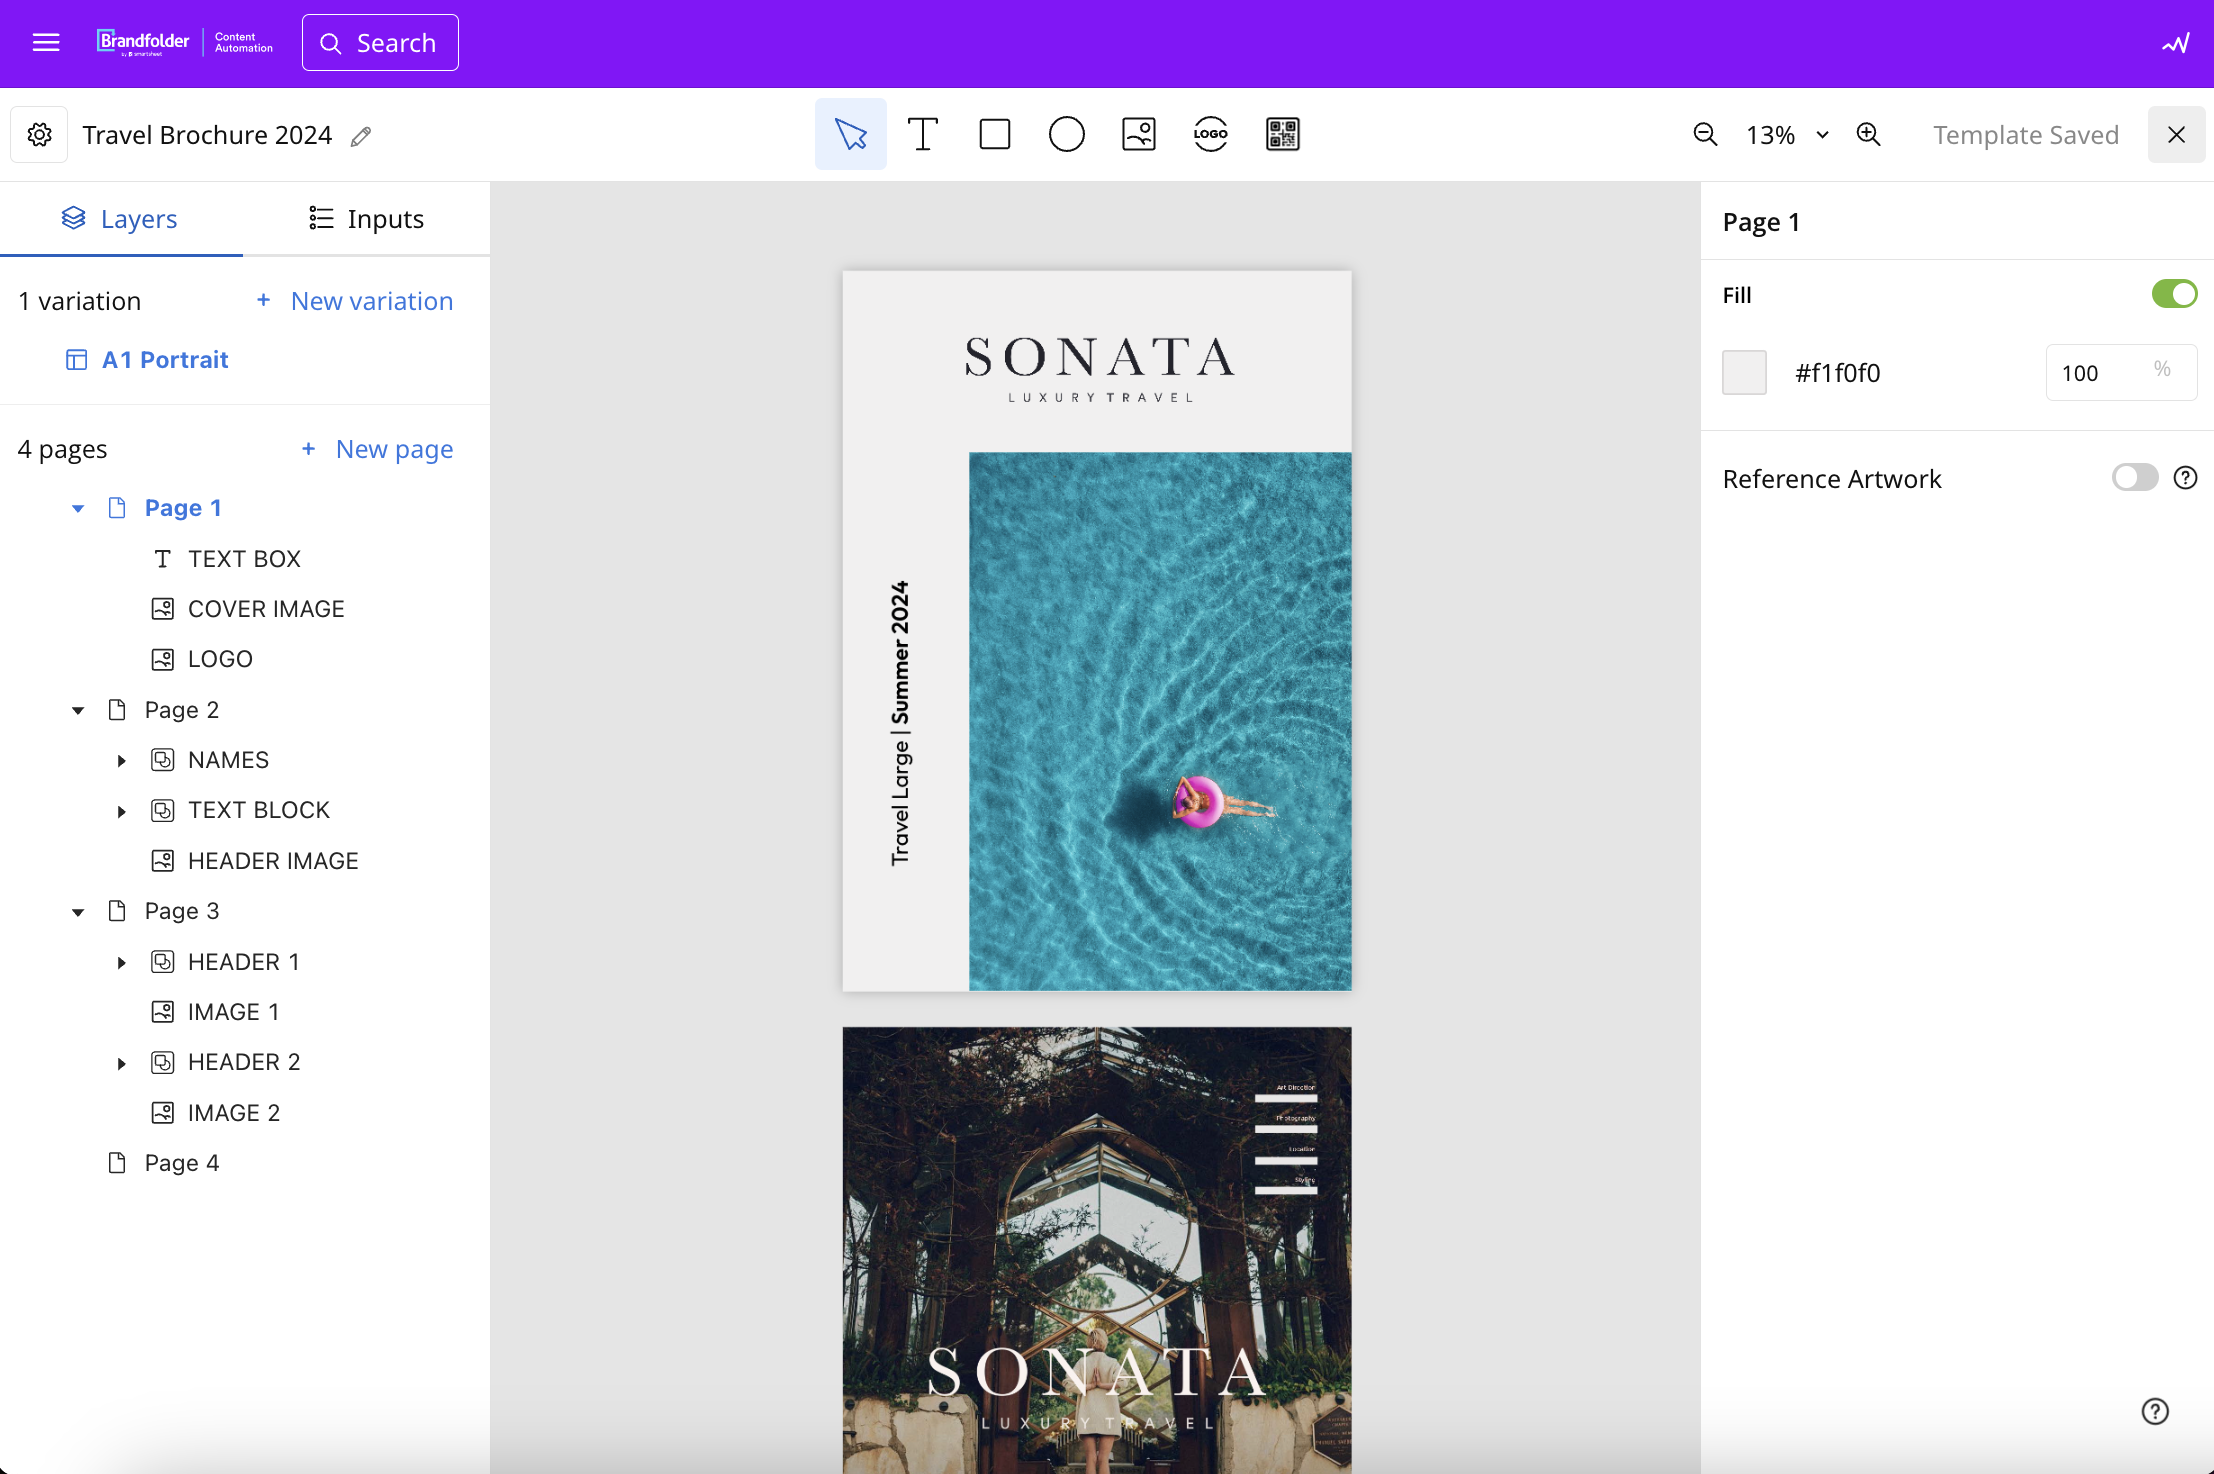Select the Ellipse shape tool

pos(1066,134)
